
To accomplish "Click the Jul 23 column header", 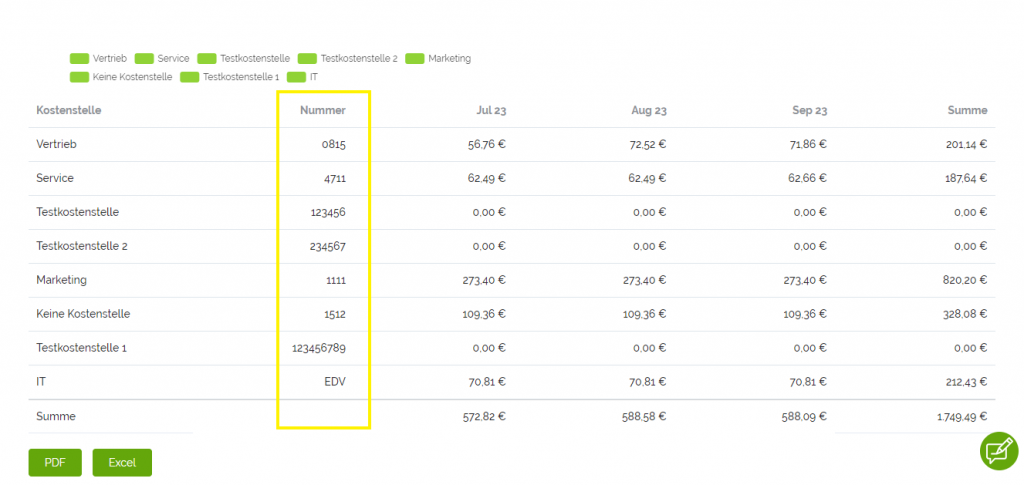I will coord(490,110).
